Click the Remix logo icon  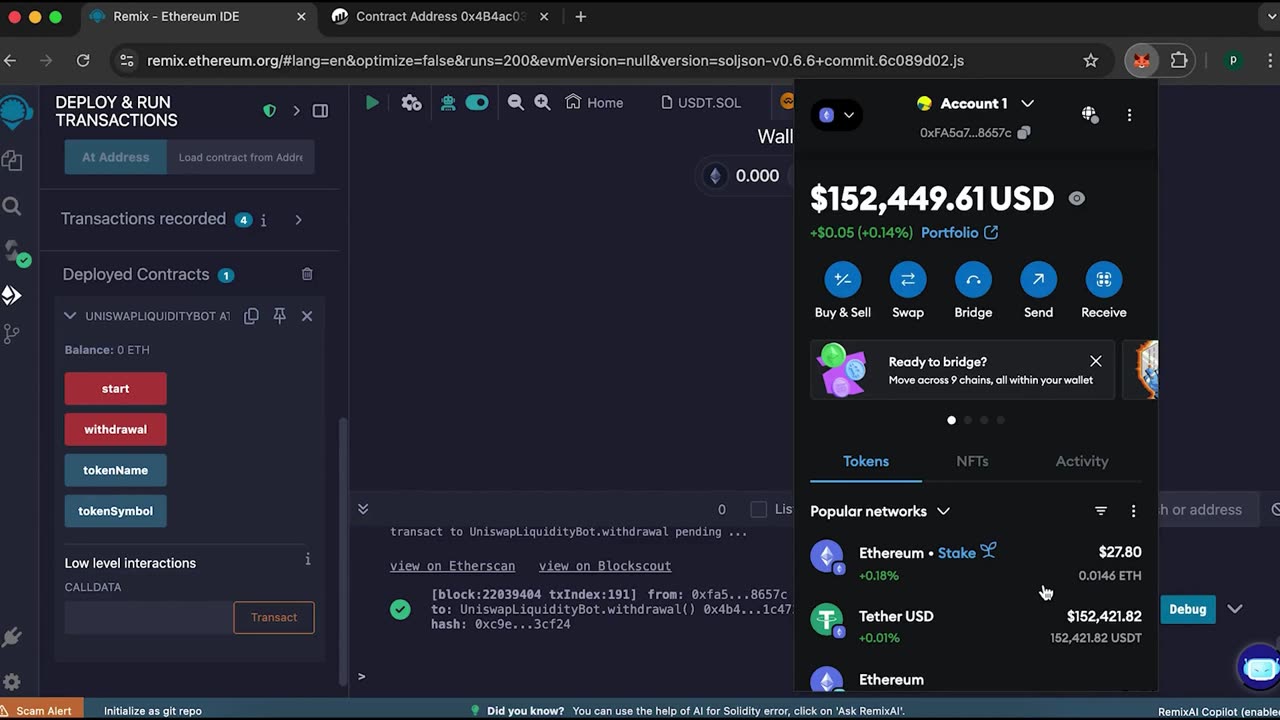15,112
